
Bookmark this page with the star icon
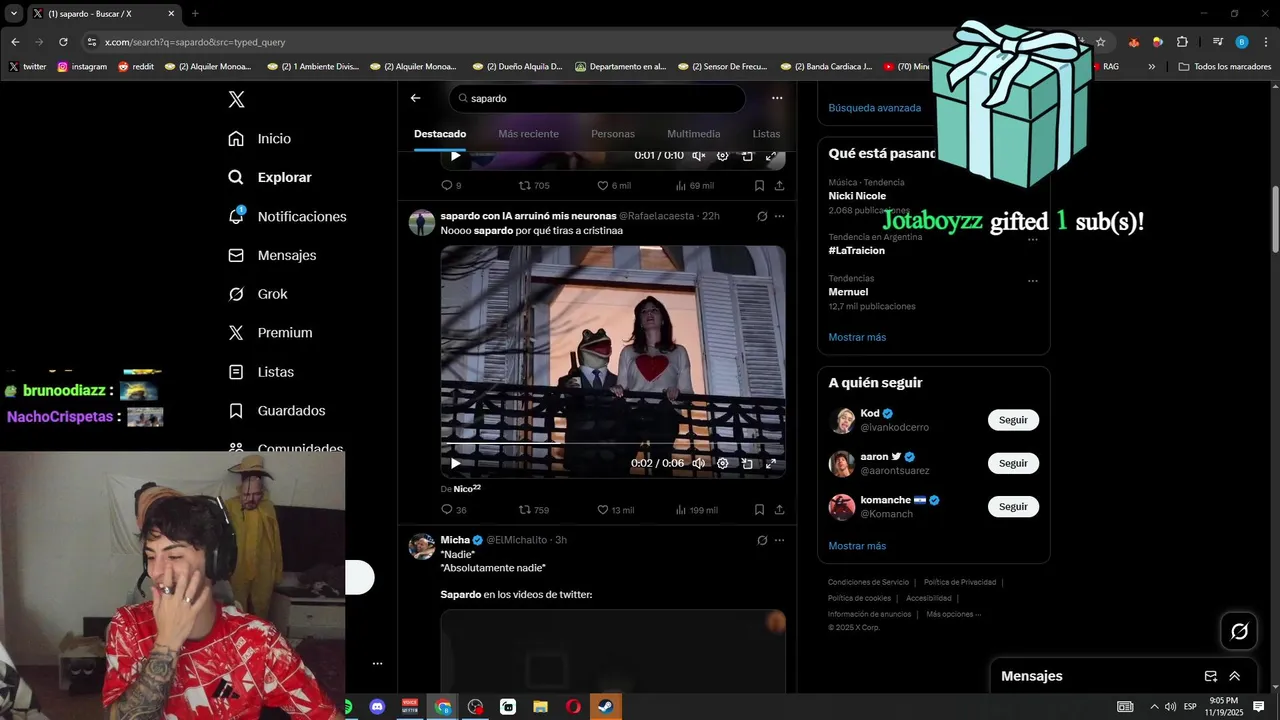tap(1100, 42)
